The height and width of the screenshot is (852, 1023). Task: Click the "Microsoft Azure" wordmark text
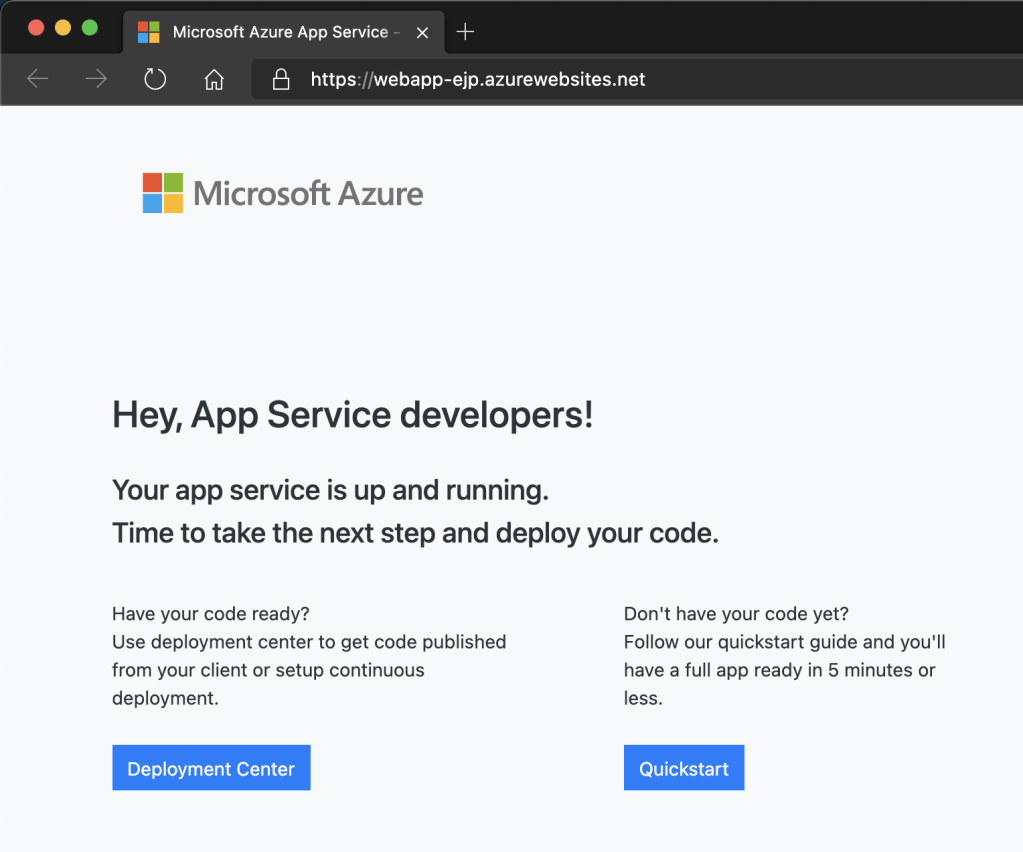point(308,193)
